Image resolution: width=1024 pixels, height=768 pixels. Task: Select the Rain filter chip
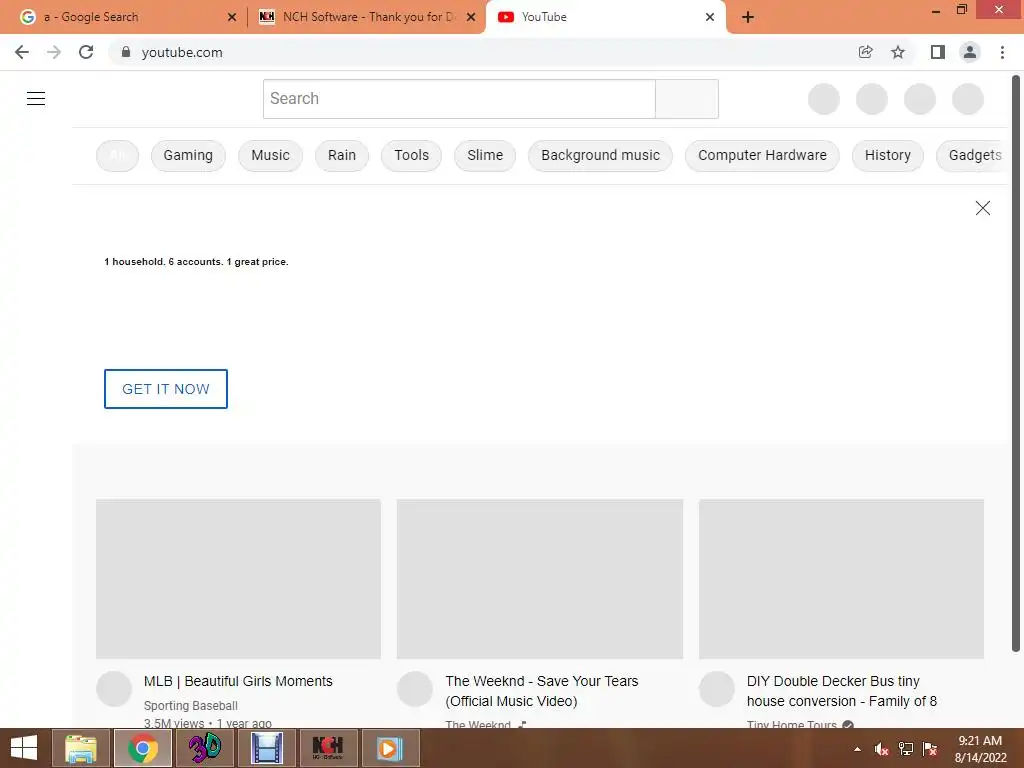coord(342,155)
